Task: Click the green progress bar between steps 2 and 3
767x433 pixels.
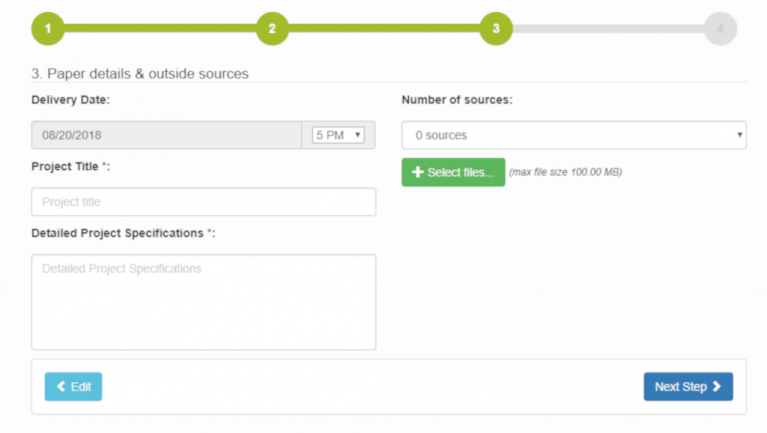Action: pos(383,29)
